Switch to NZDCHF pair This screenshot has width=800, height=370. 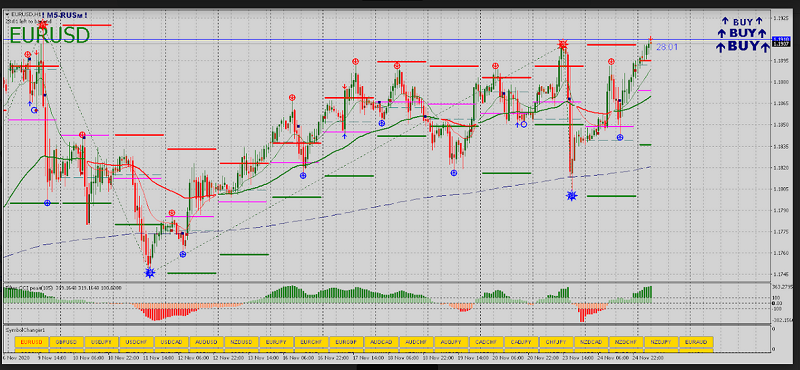626,341
